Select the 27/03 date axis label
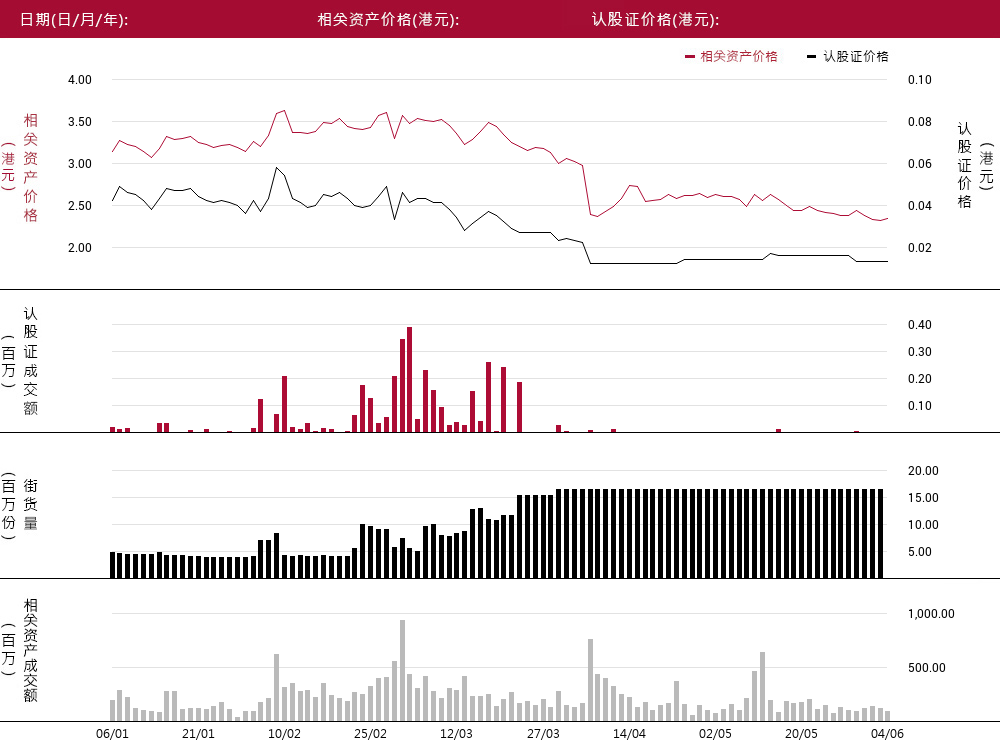 (x=543, y=734)
